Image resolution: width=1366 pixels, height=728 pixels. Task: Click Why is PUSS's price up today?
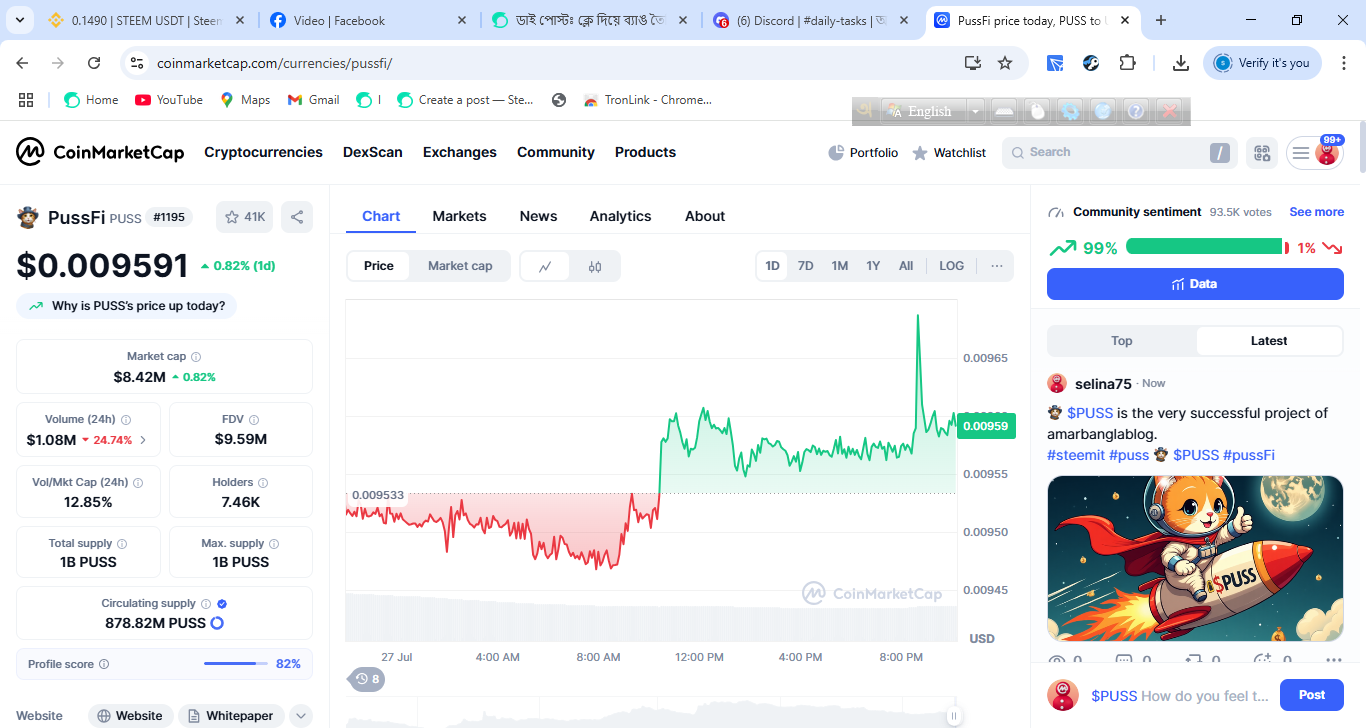pos(126,306)
